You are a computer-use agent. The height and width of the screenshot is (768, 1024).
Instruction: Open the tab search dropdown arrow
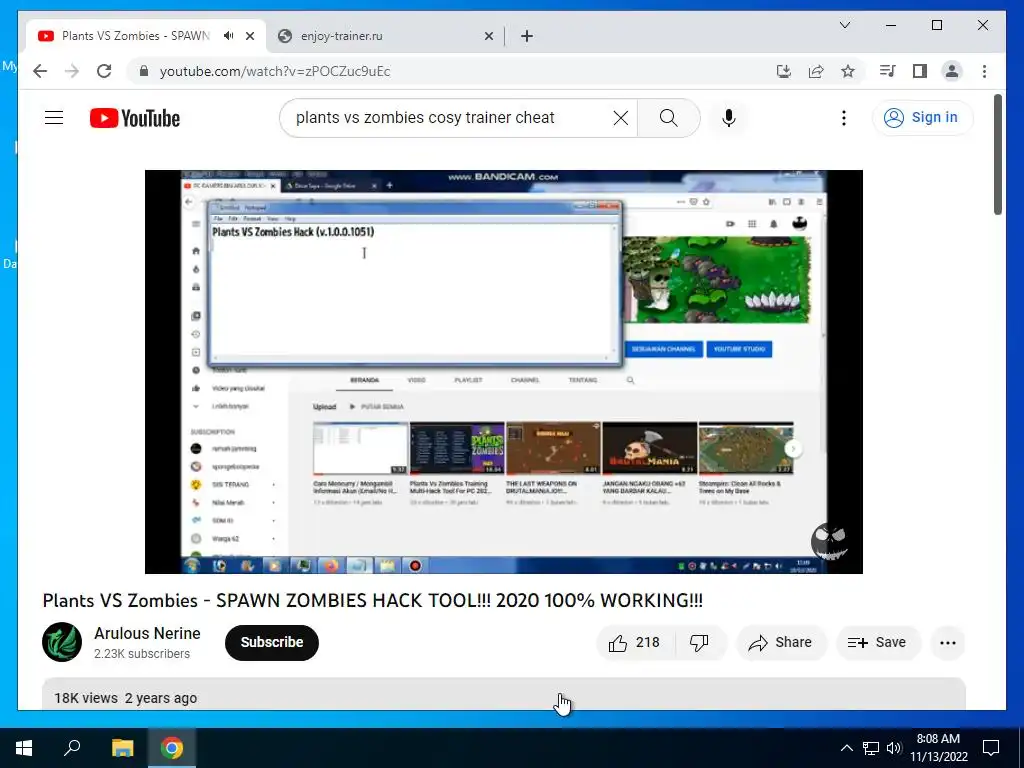pyautogui.click(x=844, y=25)
